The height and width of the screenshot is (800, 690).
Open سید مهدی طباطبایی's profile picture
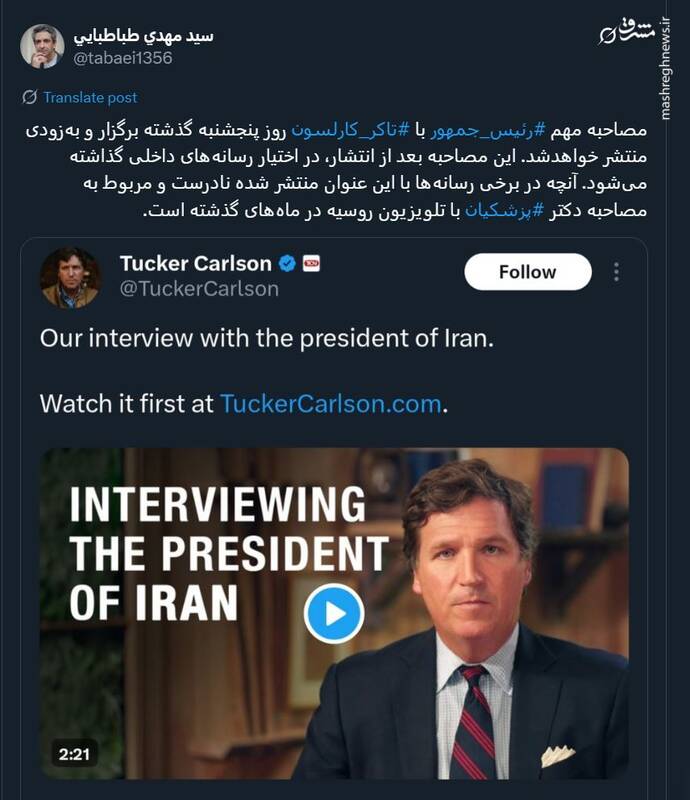[x=42, y=47]
